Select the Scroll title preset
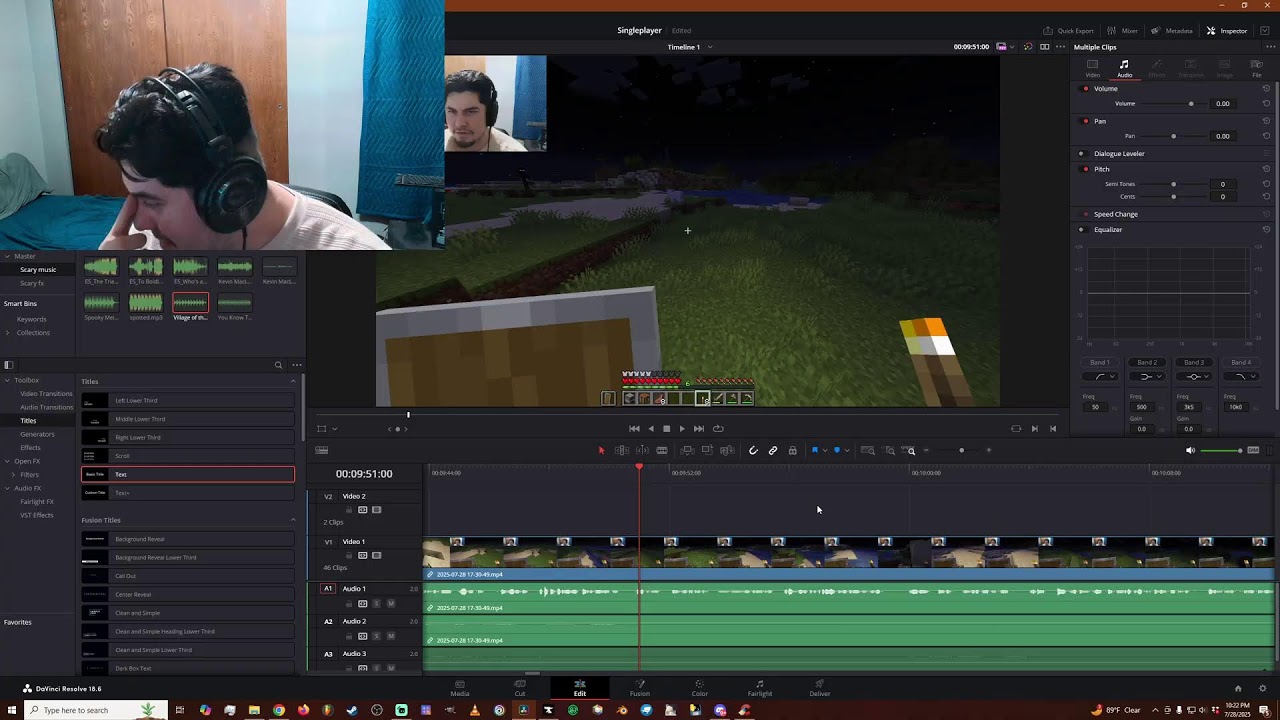 188,456
